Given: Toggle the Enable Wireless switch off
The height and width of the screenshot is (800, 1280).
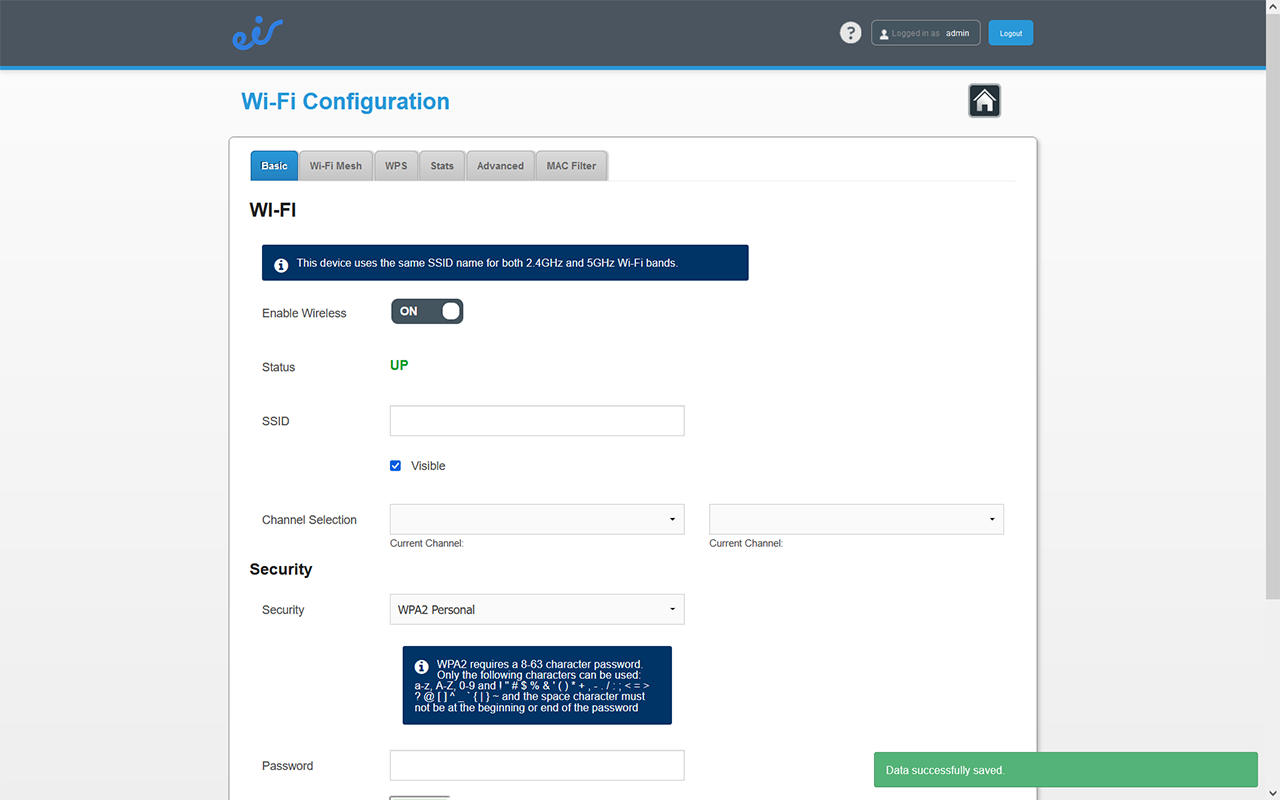Looking at the screenshot, I should 427,312.
